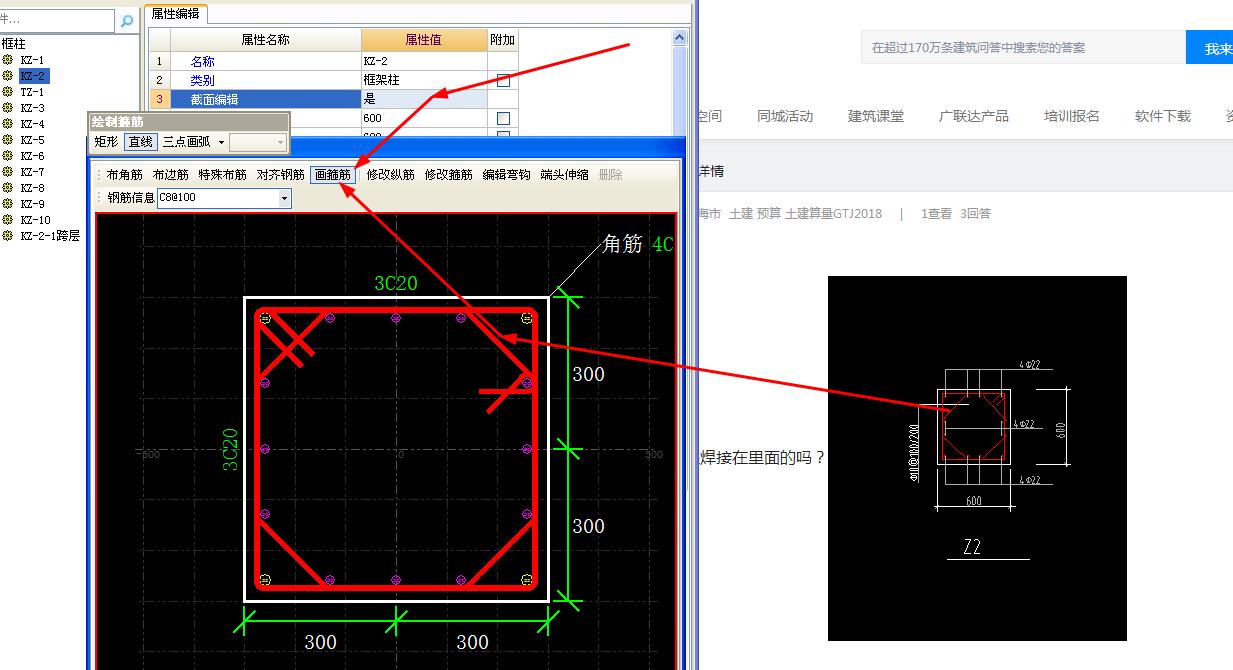
Task: Click the 特殊布筋 toolbar button
Action: pyautogui.click(x=222, y=174)
